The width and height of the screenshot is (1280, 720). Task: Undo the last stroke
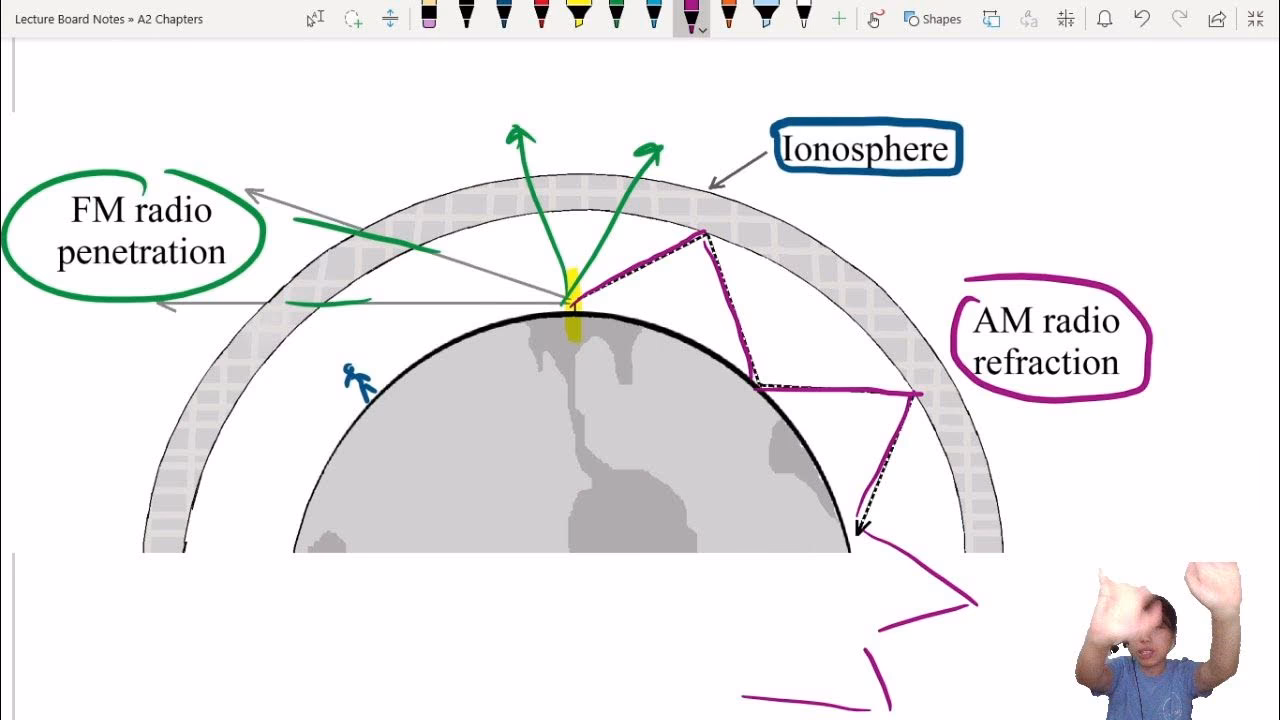click(x=1142, y=18)
